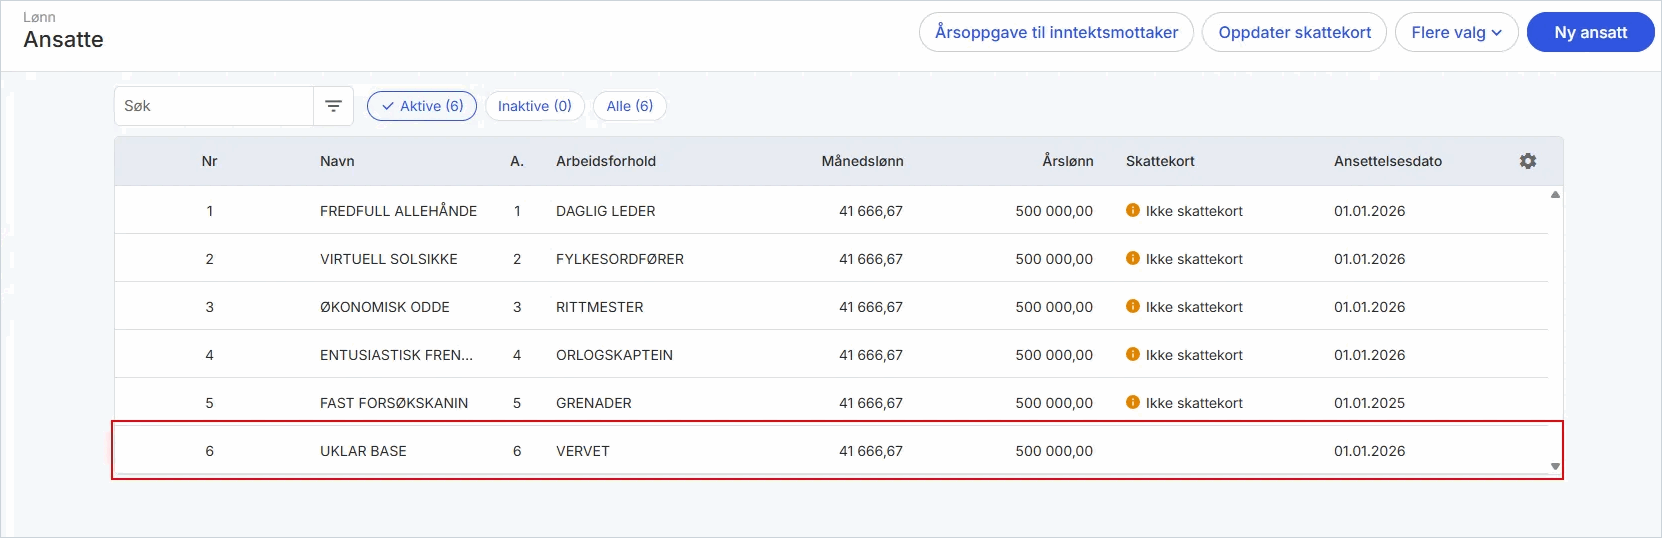Click the tax card warning icon for ENTUSIASTISK FREN...
This screenshot has width=1662, height=538.
1133,354
